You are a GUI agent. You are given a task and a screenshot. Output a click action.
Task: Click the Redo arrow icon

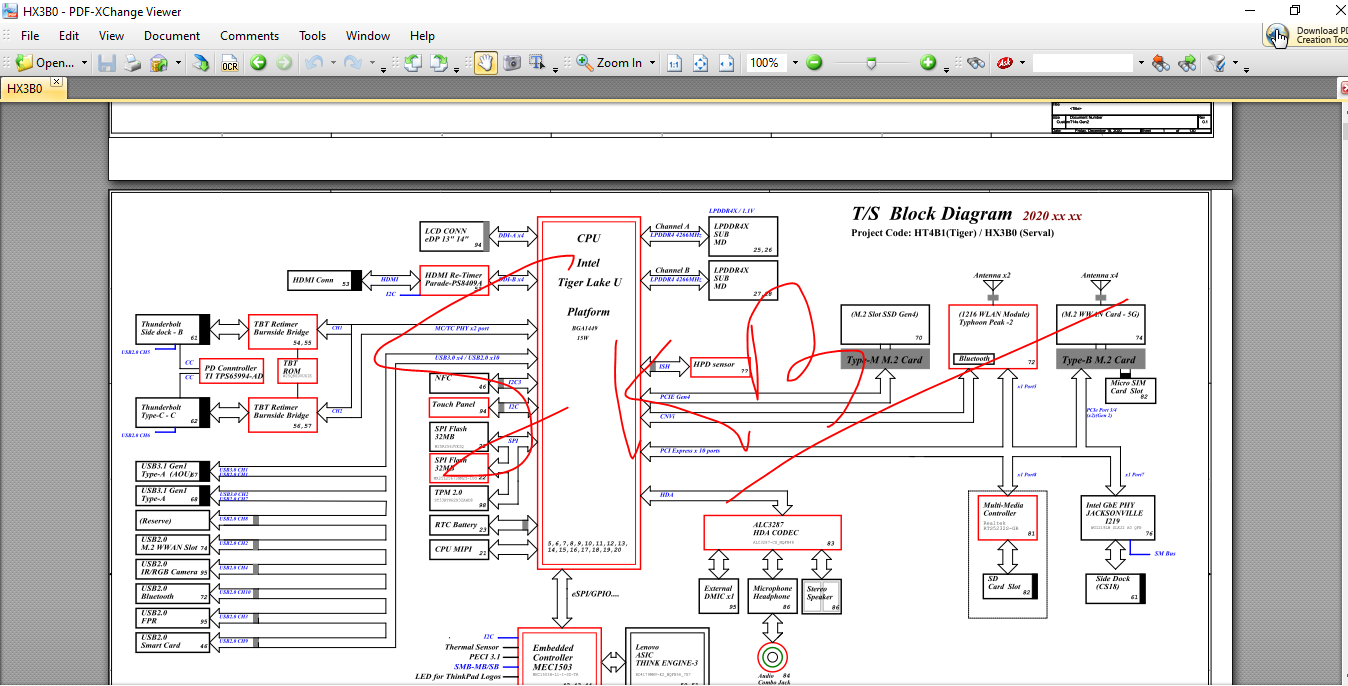click(x=353, y=63)
